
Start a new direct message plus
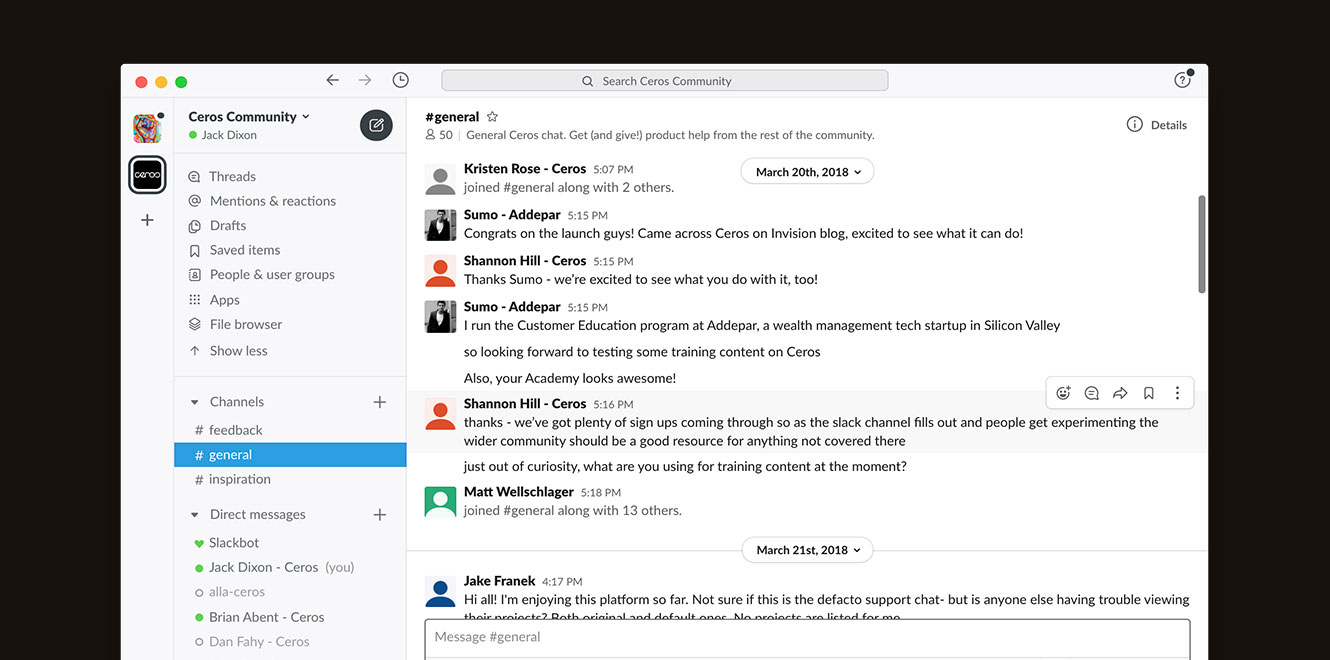[380, 515]
